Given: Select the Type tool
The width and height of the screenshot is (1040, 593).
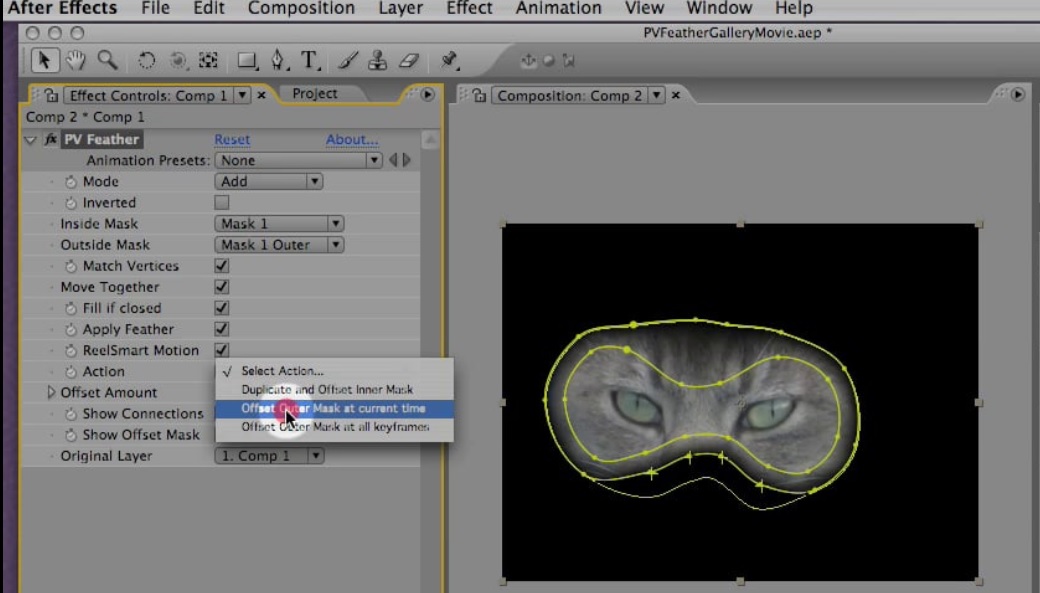Looking at the screenshot, I should click(310, 61).
